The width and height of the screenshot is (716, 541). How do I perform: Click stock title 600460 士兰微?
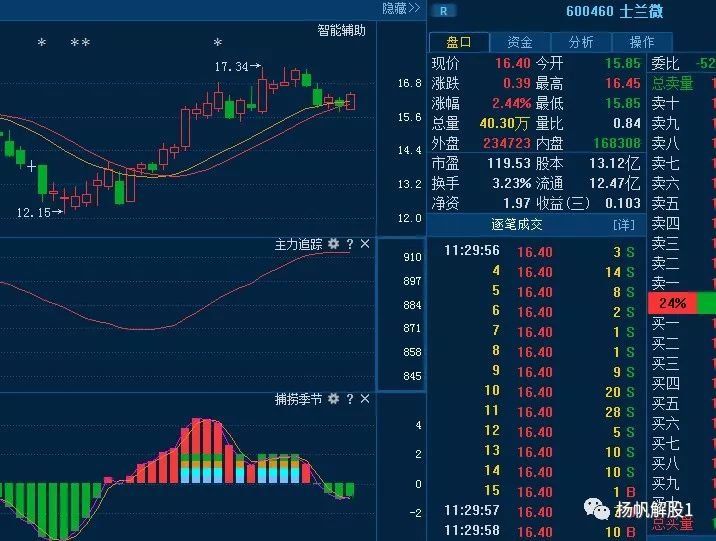[615, 11]
